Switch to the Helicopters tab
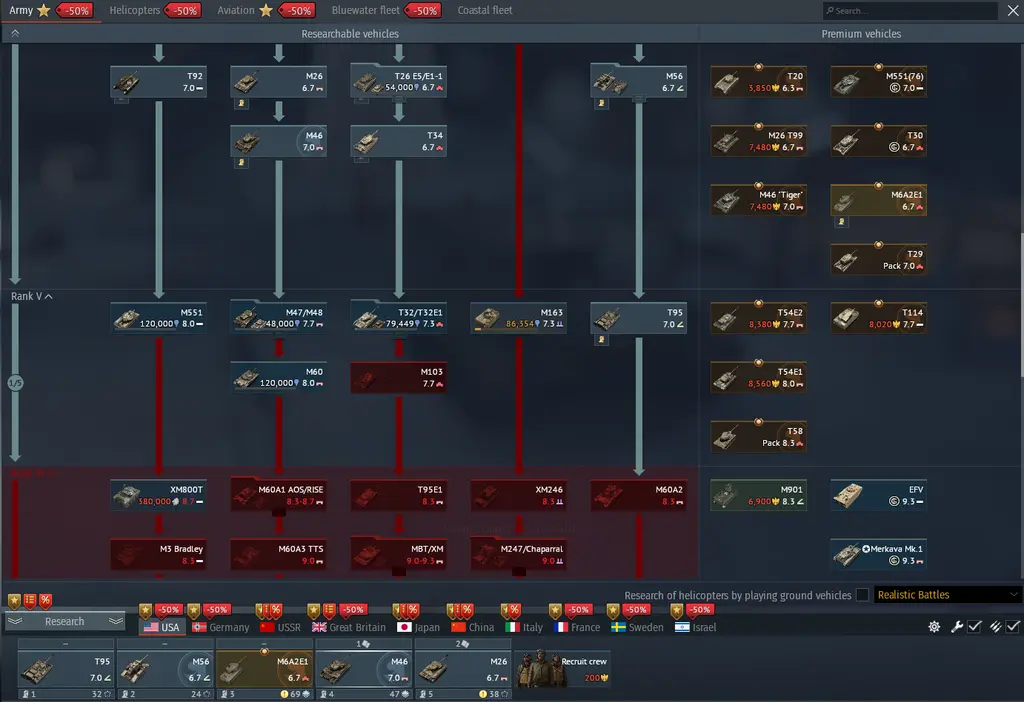Image resolution: width=1024 pixels, height=702 pixels. pyautogui.click(x=135, y=10)
